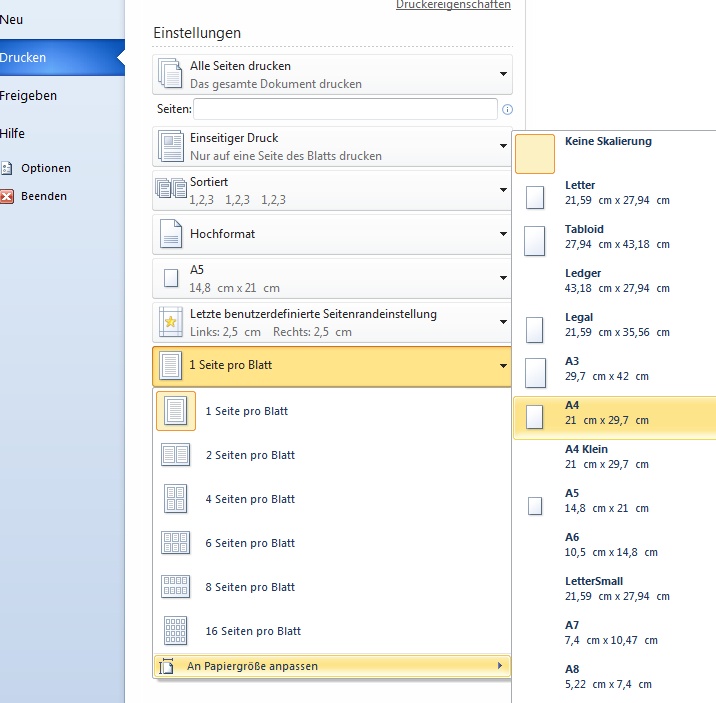Click the Optionen label

46,168
